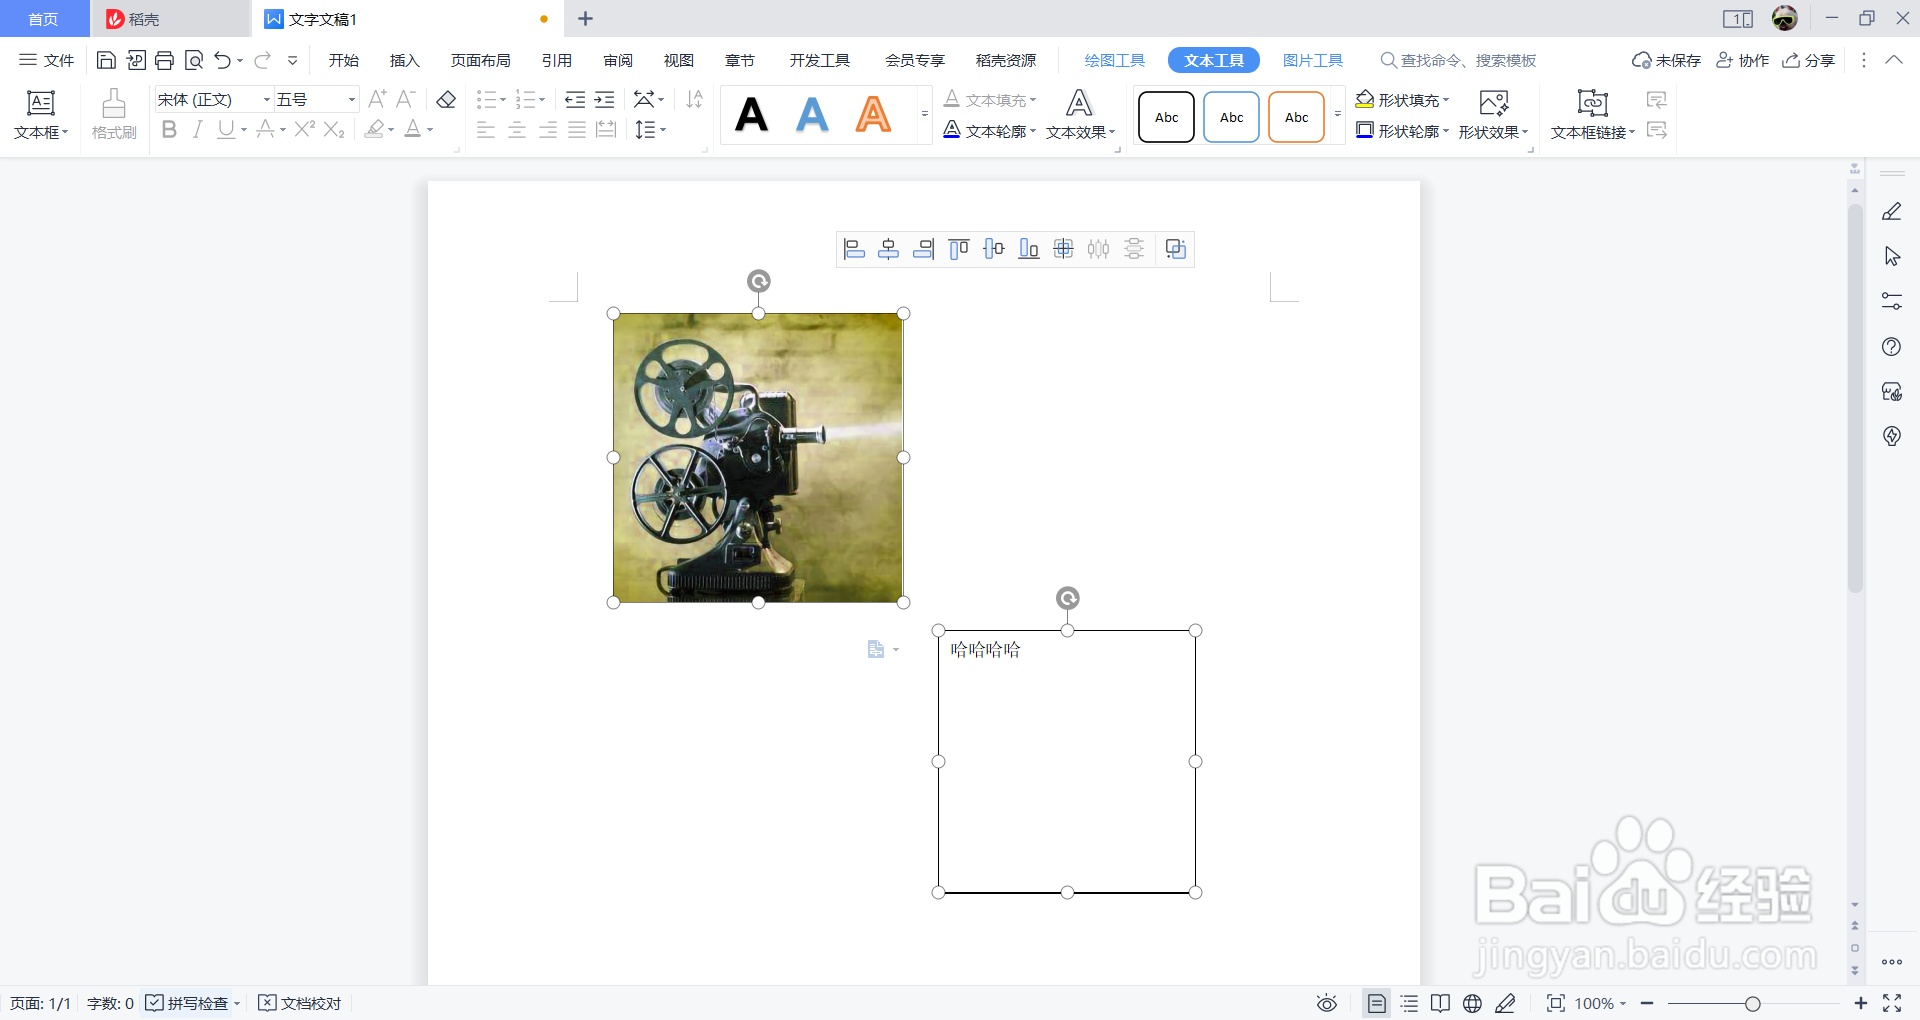1920x1020 pixels.
Task: Click the Format Painter (格式刷) tool
Action: (114, 114)
